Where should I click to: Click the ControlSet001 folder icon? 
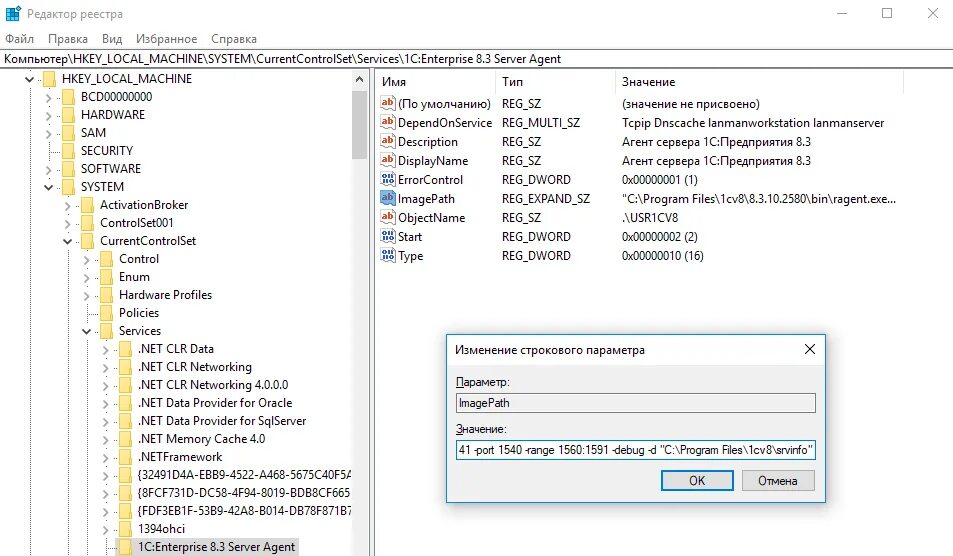pos(88,223)
